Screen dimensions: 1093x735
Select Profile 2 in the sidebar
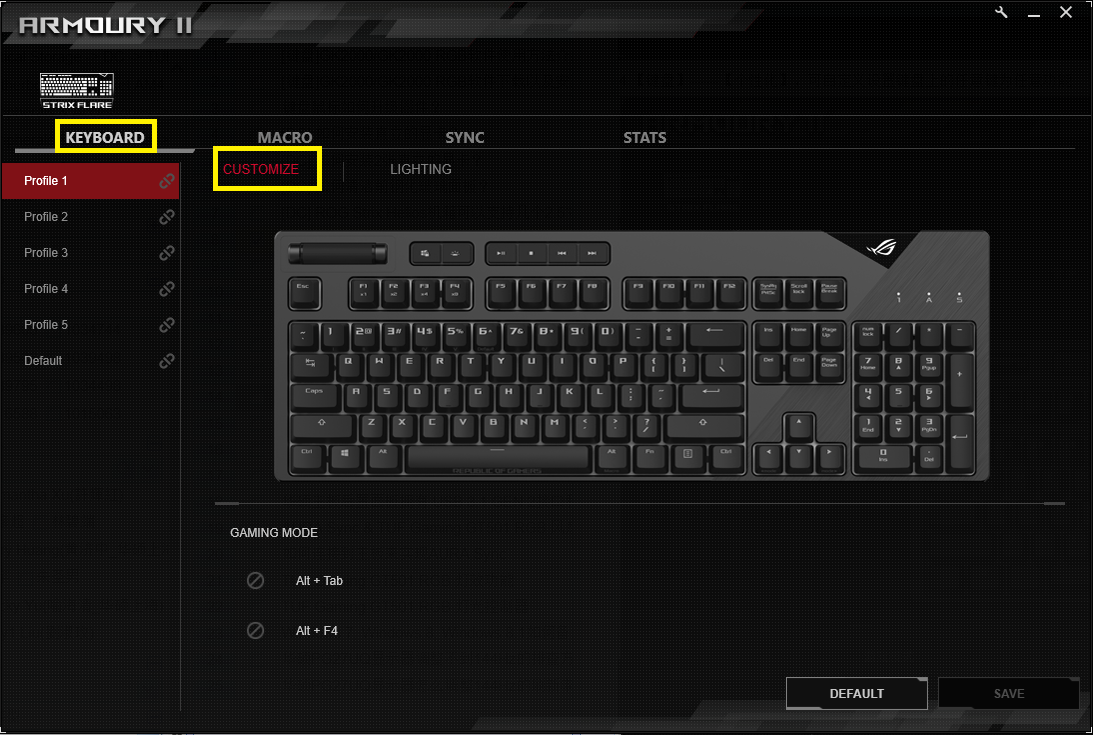[91, 217]
